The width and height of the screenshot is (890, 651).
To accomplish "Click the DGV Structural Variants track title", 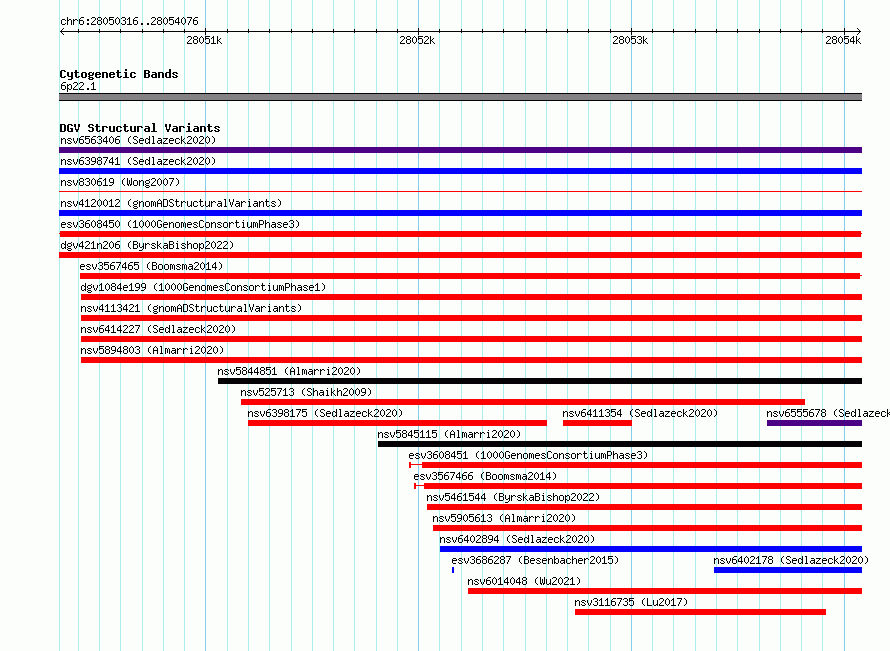I will click(x=140, y=128).
